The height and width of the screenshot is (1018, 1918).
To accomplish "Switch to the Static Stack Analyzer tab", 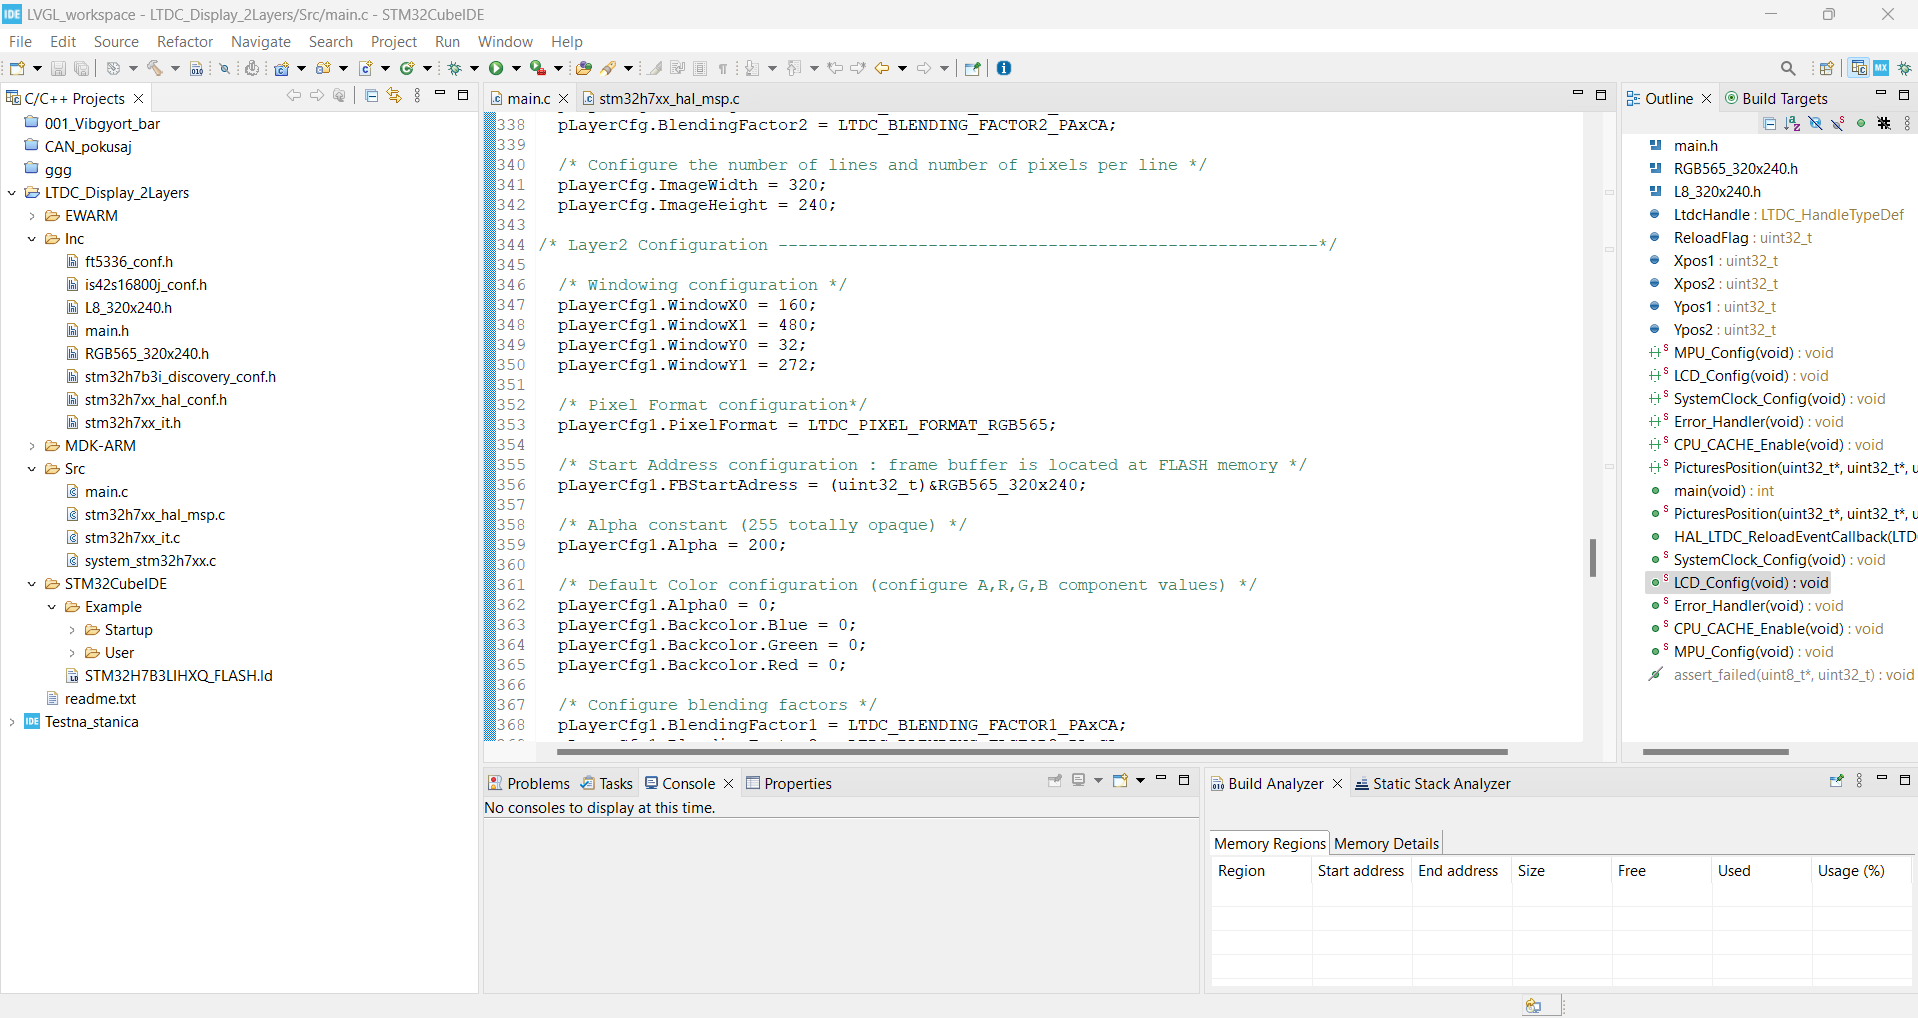I will [x=1442, y=783].
